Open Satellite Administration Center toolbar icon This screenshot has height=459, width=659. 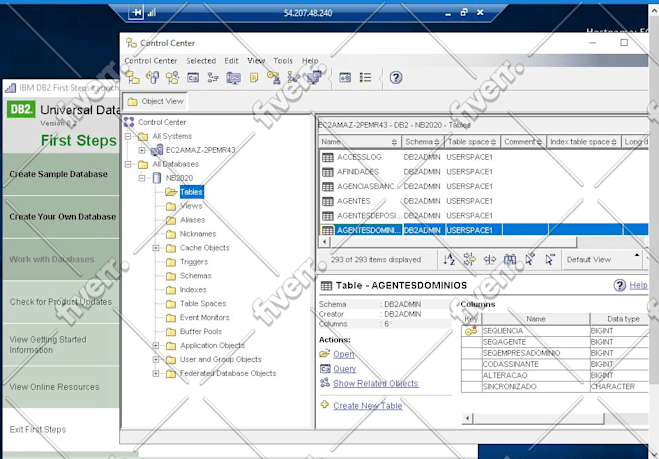point(172,77)
